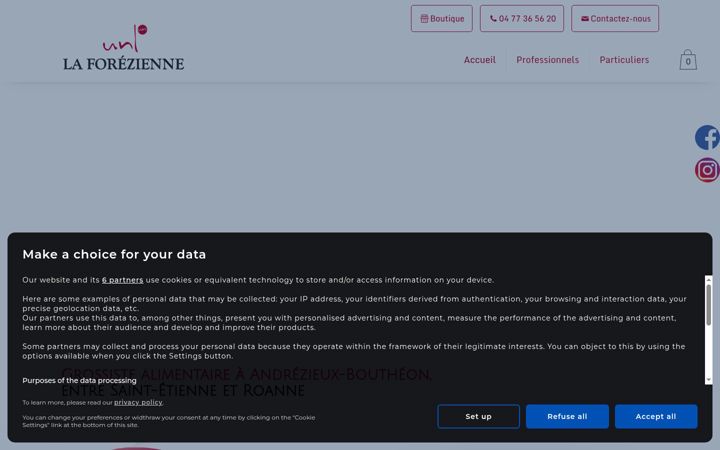Open the Instagram profile icon
This screenshot has width=720, height=450.
[x=707, y=170]
